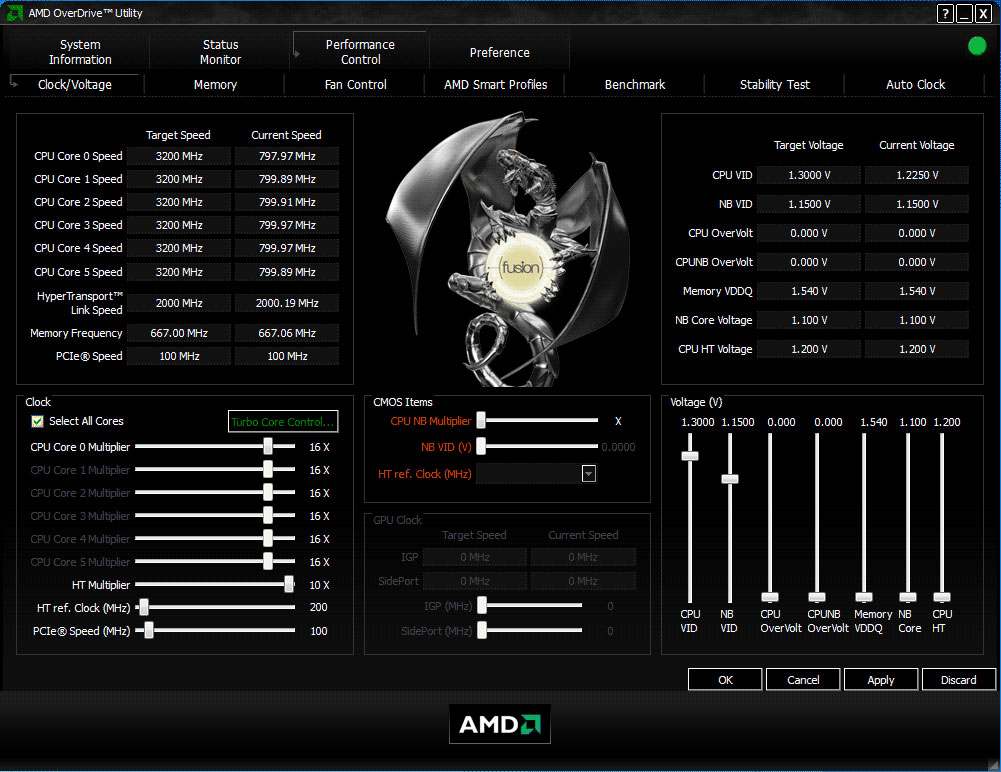The width and height of the screenshot is (1001, 772).
Task: Open the Status Monitor tab
Action: [220, 52]
